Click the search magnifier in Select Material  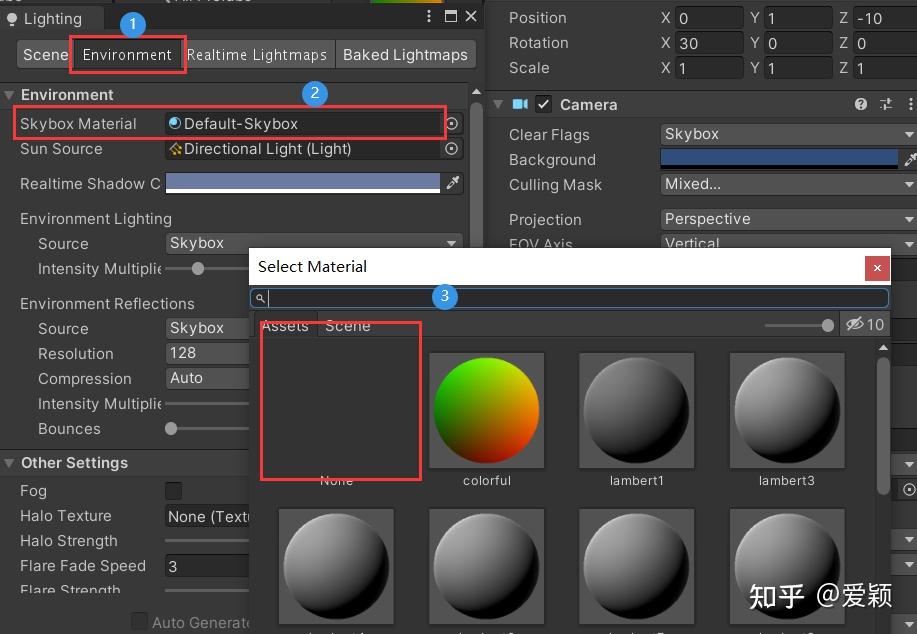pyautogui.click(x=260, y=297)
